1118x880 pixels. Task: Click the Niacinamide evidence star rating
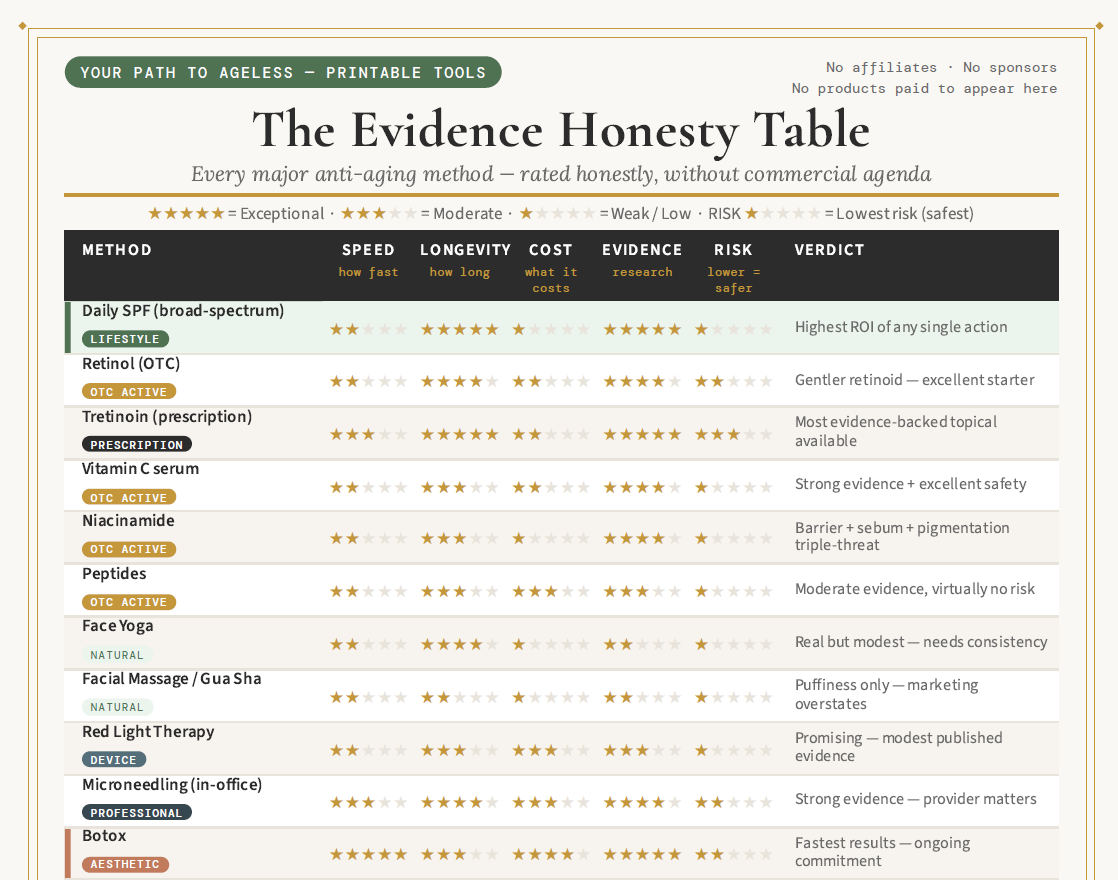(642, 538)
